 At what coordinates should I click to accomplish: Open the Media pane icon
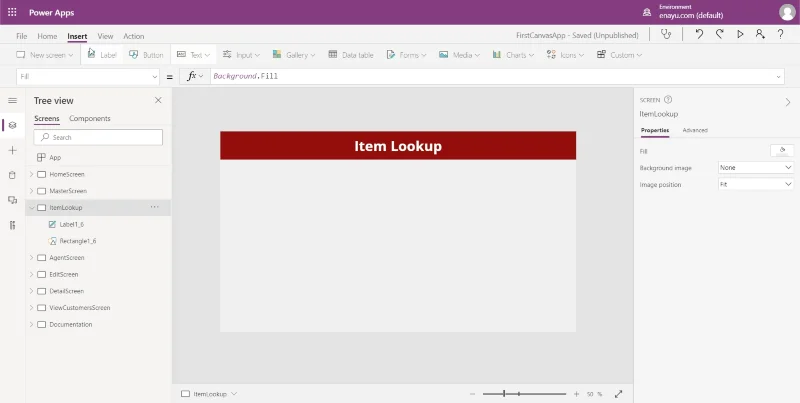(x=12, y=200)
